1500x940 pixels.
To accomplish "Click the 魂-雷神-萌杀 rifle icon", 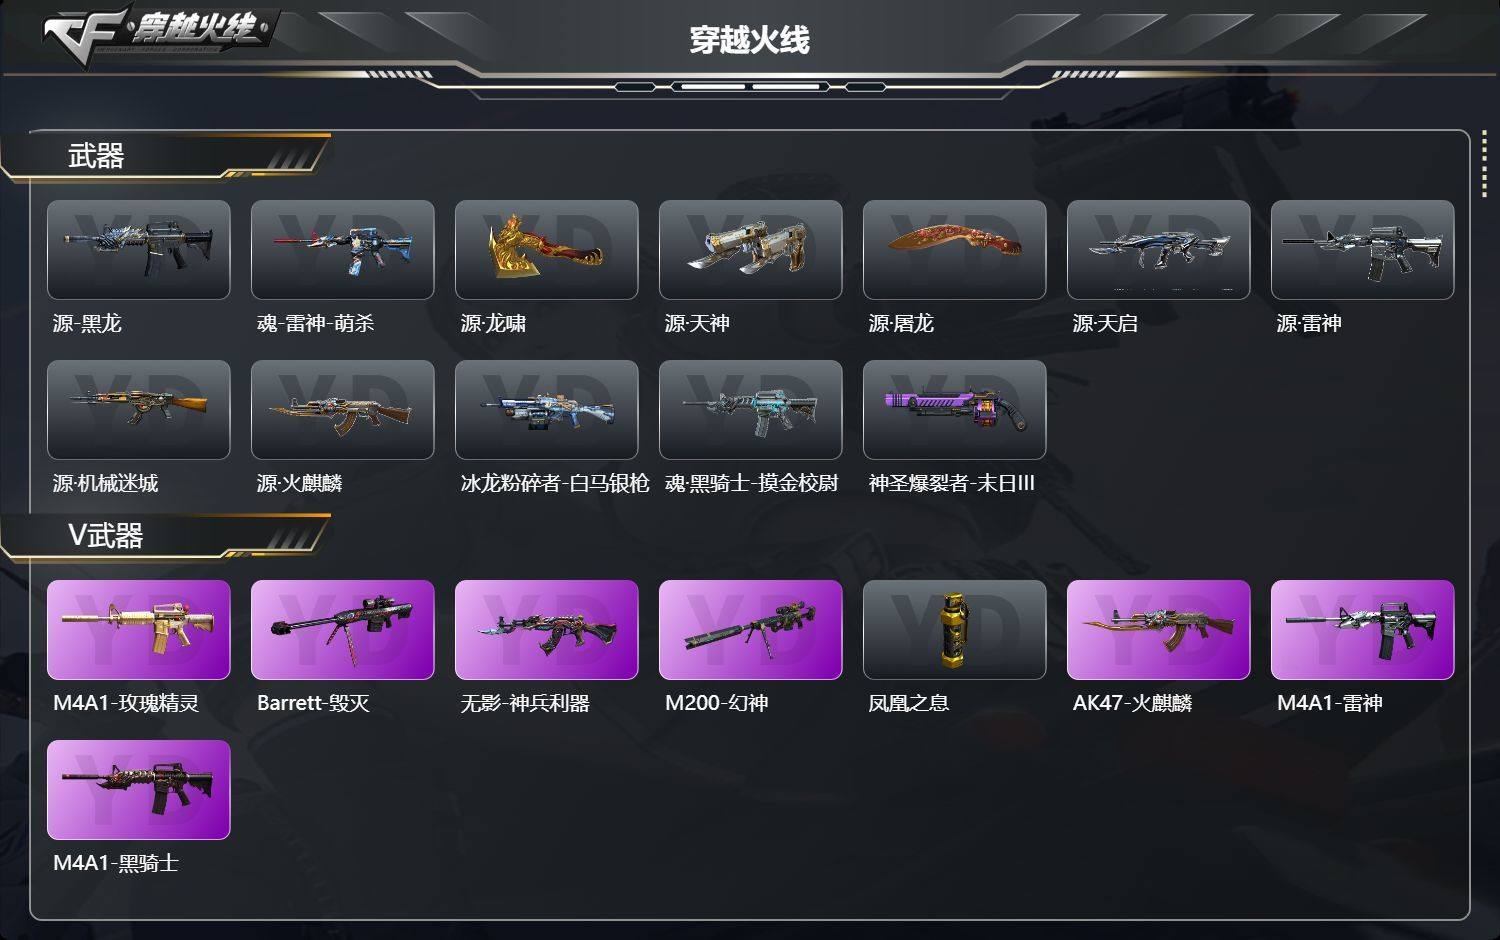I will coord(343,250).
